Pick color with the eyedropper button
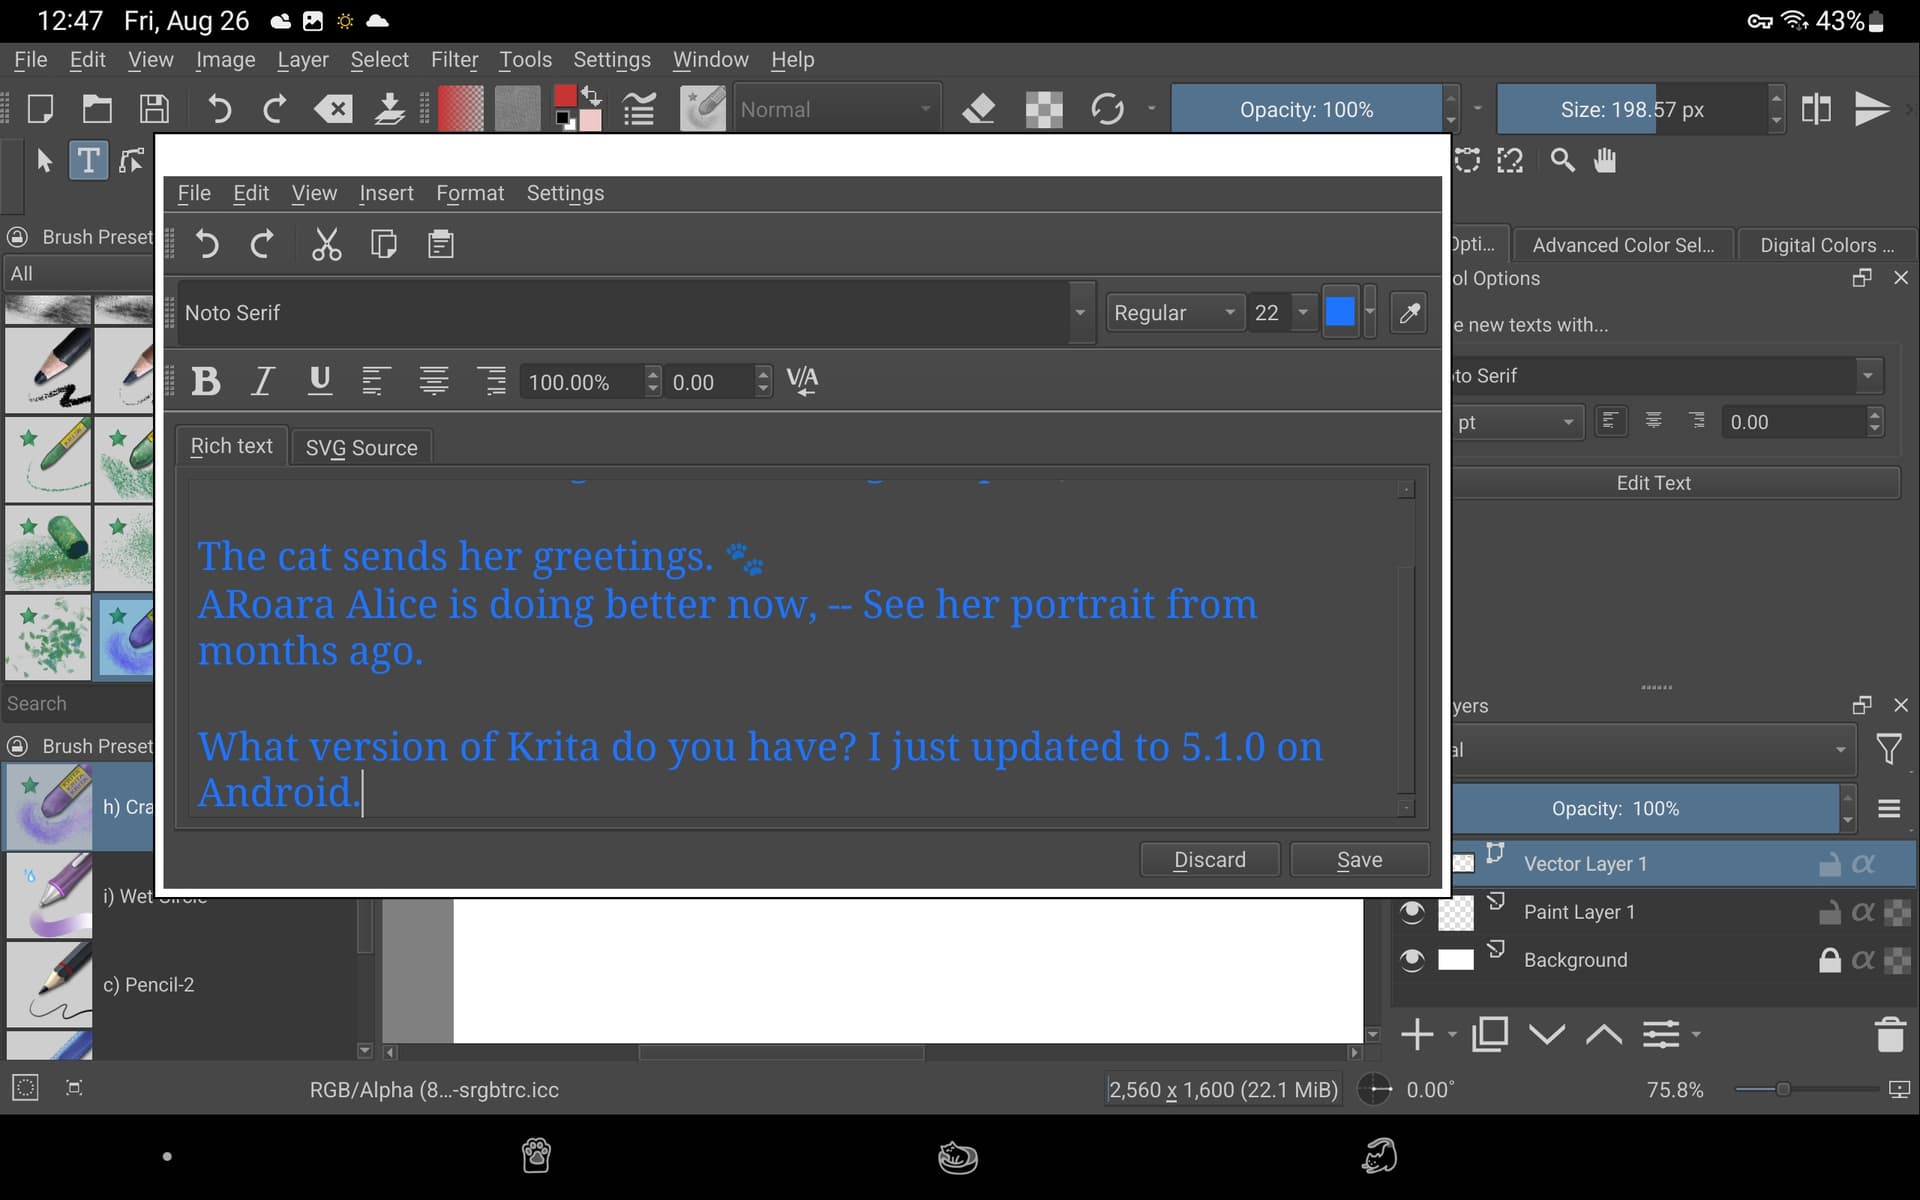 [x=1408, y=313]
